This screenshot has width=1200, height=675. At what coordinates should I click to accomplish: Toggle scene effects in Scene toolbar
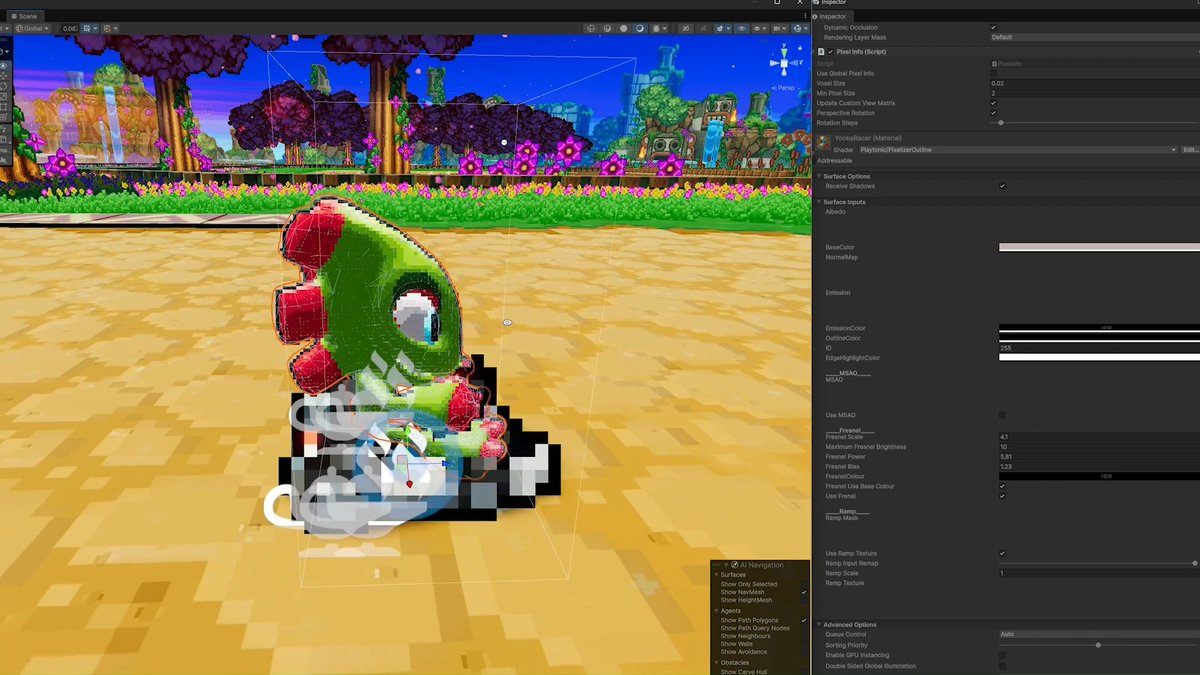(x=720, y=28)
